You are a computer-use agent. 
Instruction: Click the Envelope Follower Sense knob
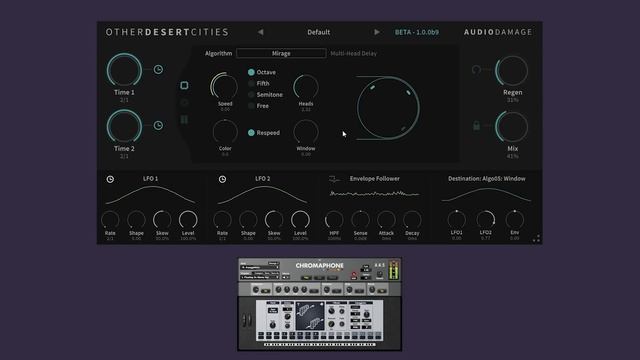[x=360, y=220]
